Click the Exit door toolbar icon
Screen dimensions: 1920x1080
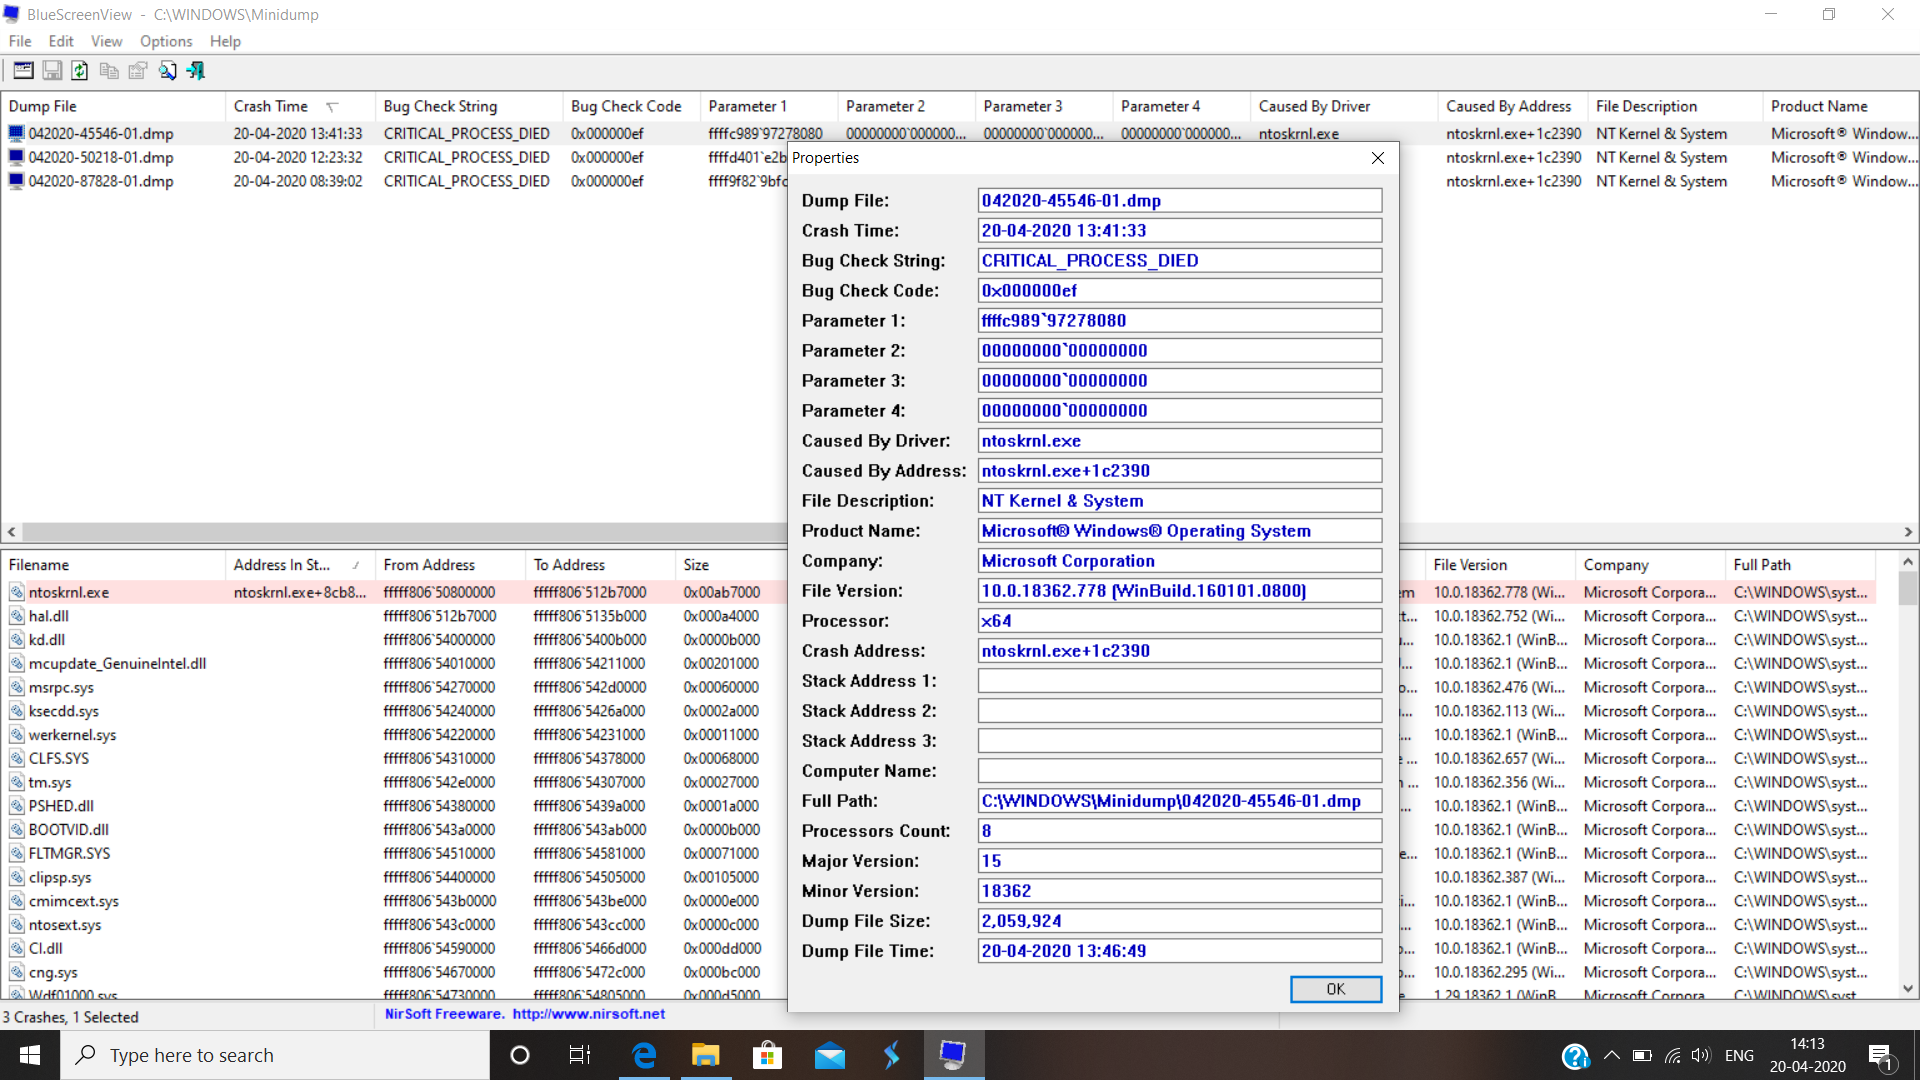pyautogui.click(x=196, y=71)
